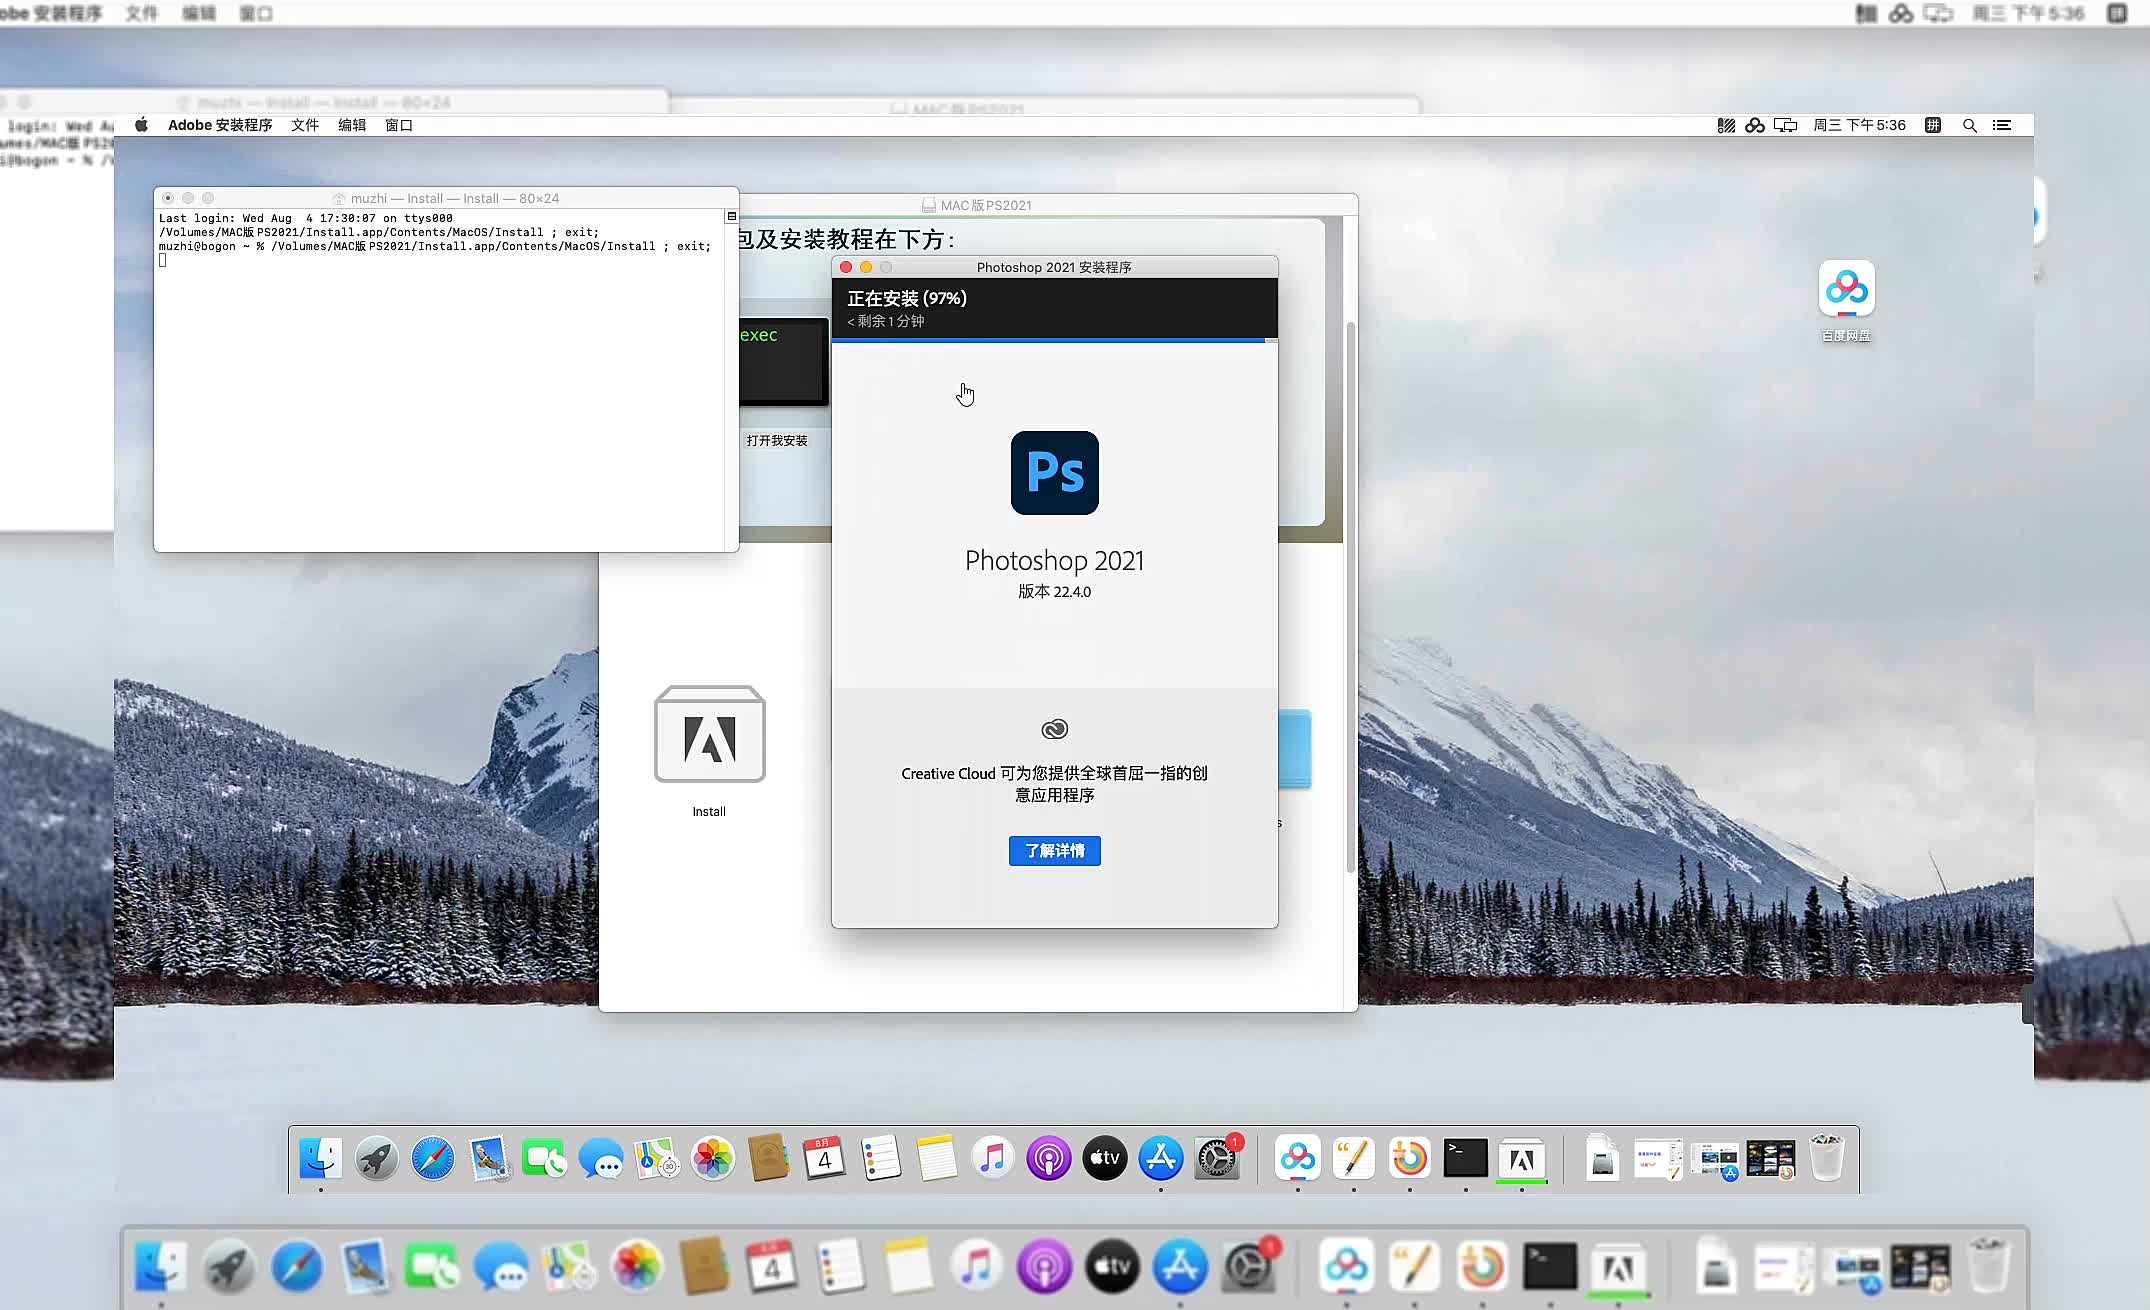Click the display mirroring icon in the inner menu bar
Screen dimensions: 2150x1310
1786,125
